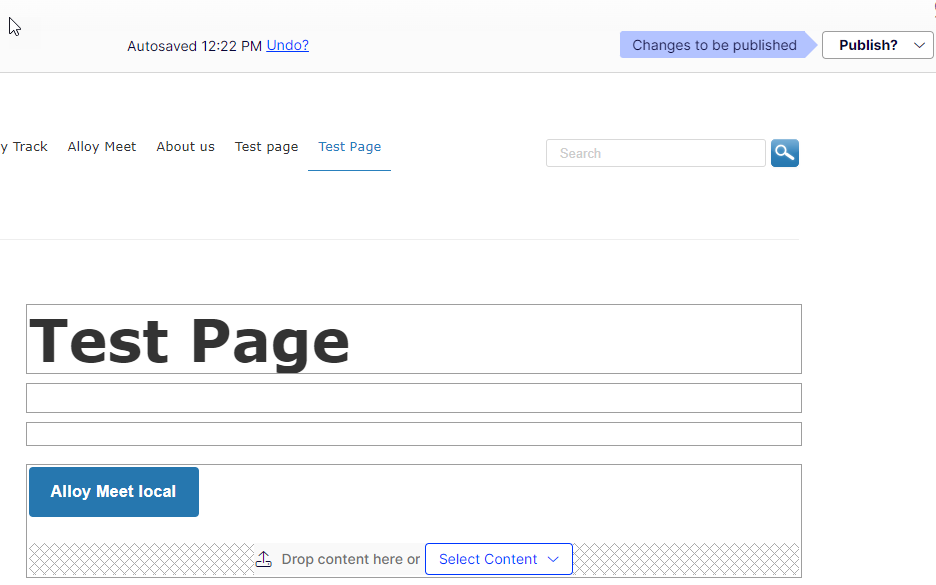The image size is (936, 585).
Task: Click the magnifier search icon button
Action: (784, 153)
